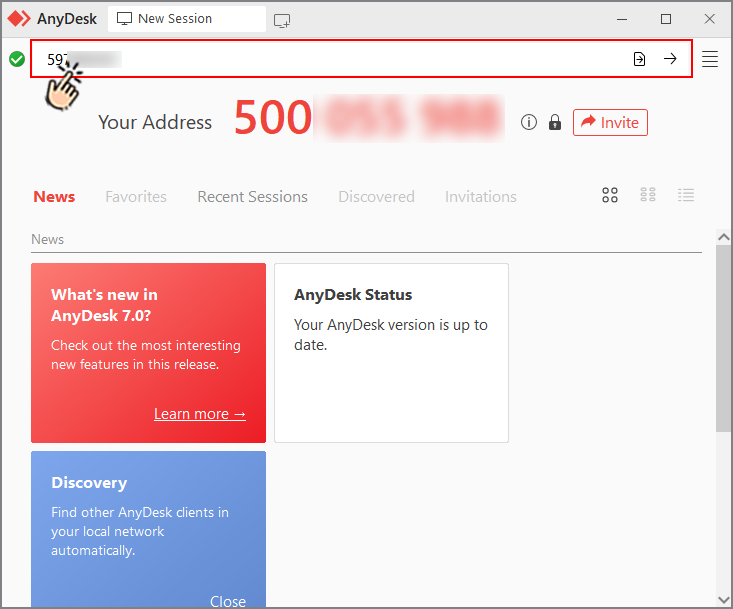The image size is (733, 609).
Task: Open the Invitations tab
Action: [481, 197]
